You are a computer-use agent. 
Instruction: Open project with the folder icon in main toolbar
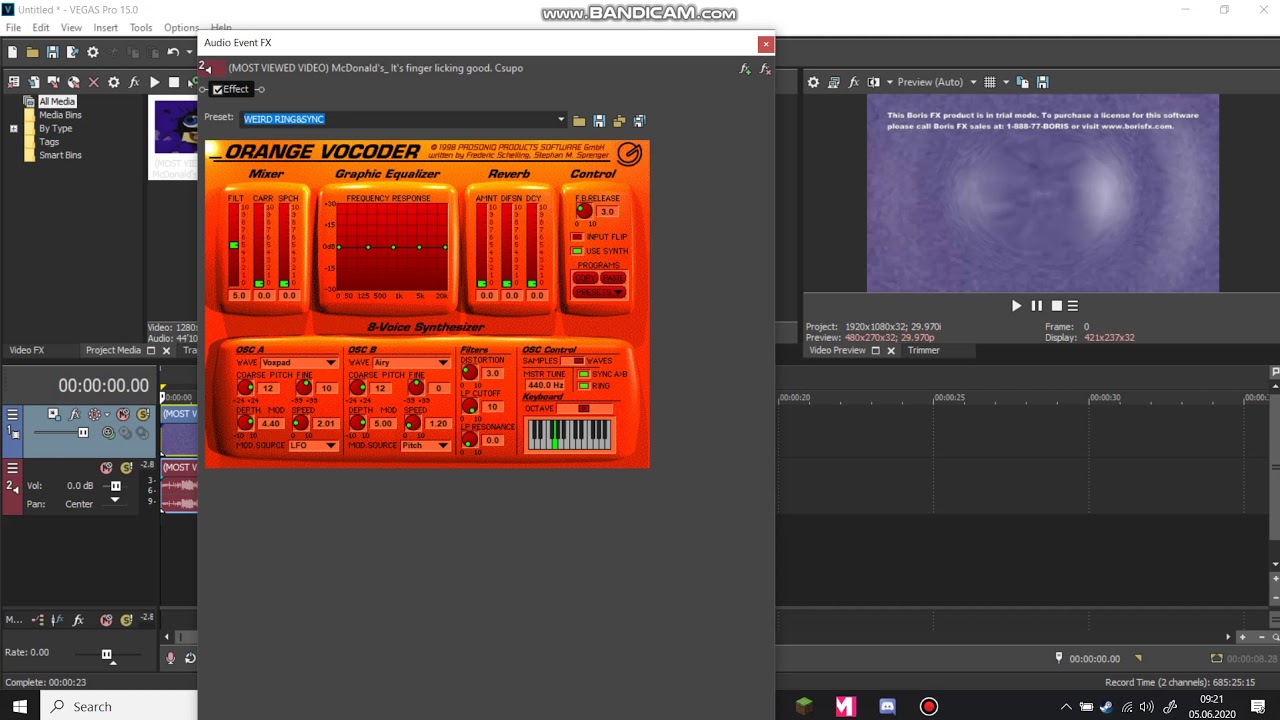[x=32, y=52]
